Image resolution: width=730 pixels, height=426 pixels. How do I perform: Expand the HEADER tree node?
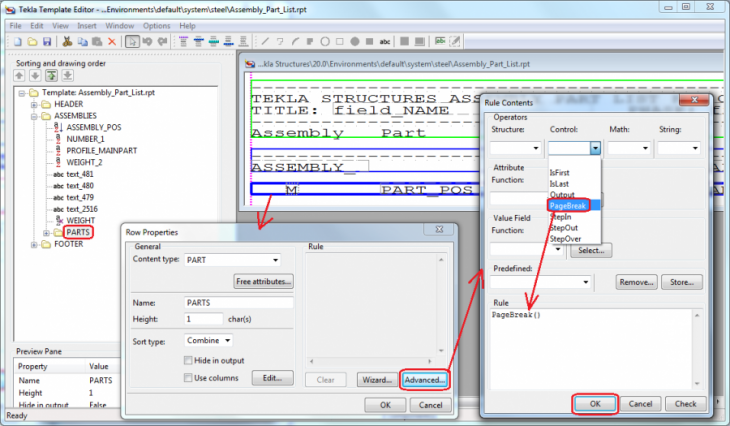click(x=34, y=104)
